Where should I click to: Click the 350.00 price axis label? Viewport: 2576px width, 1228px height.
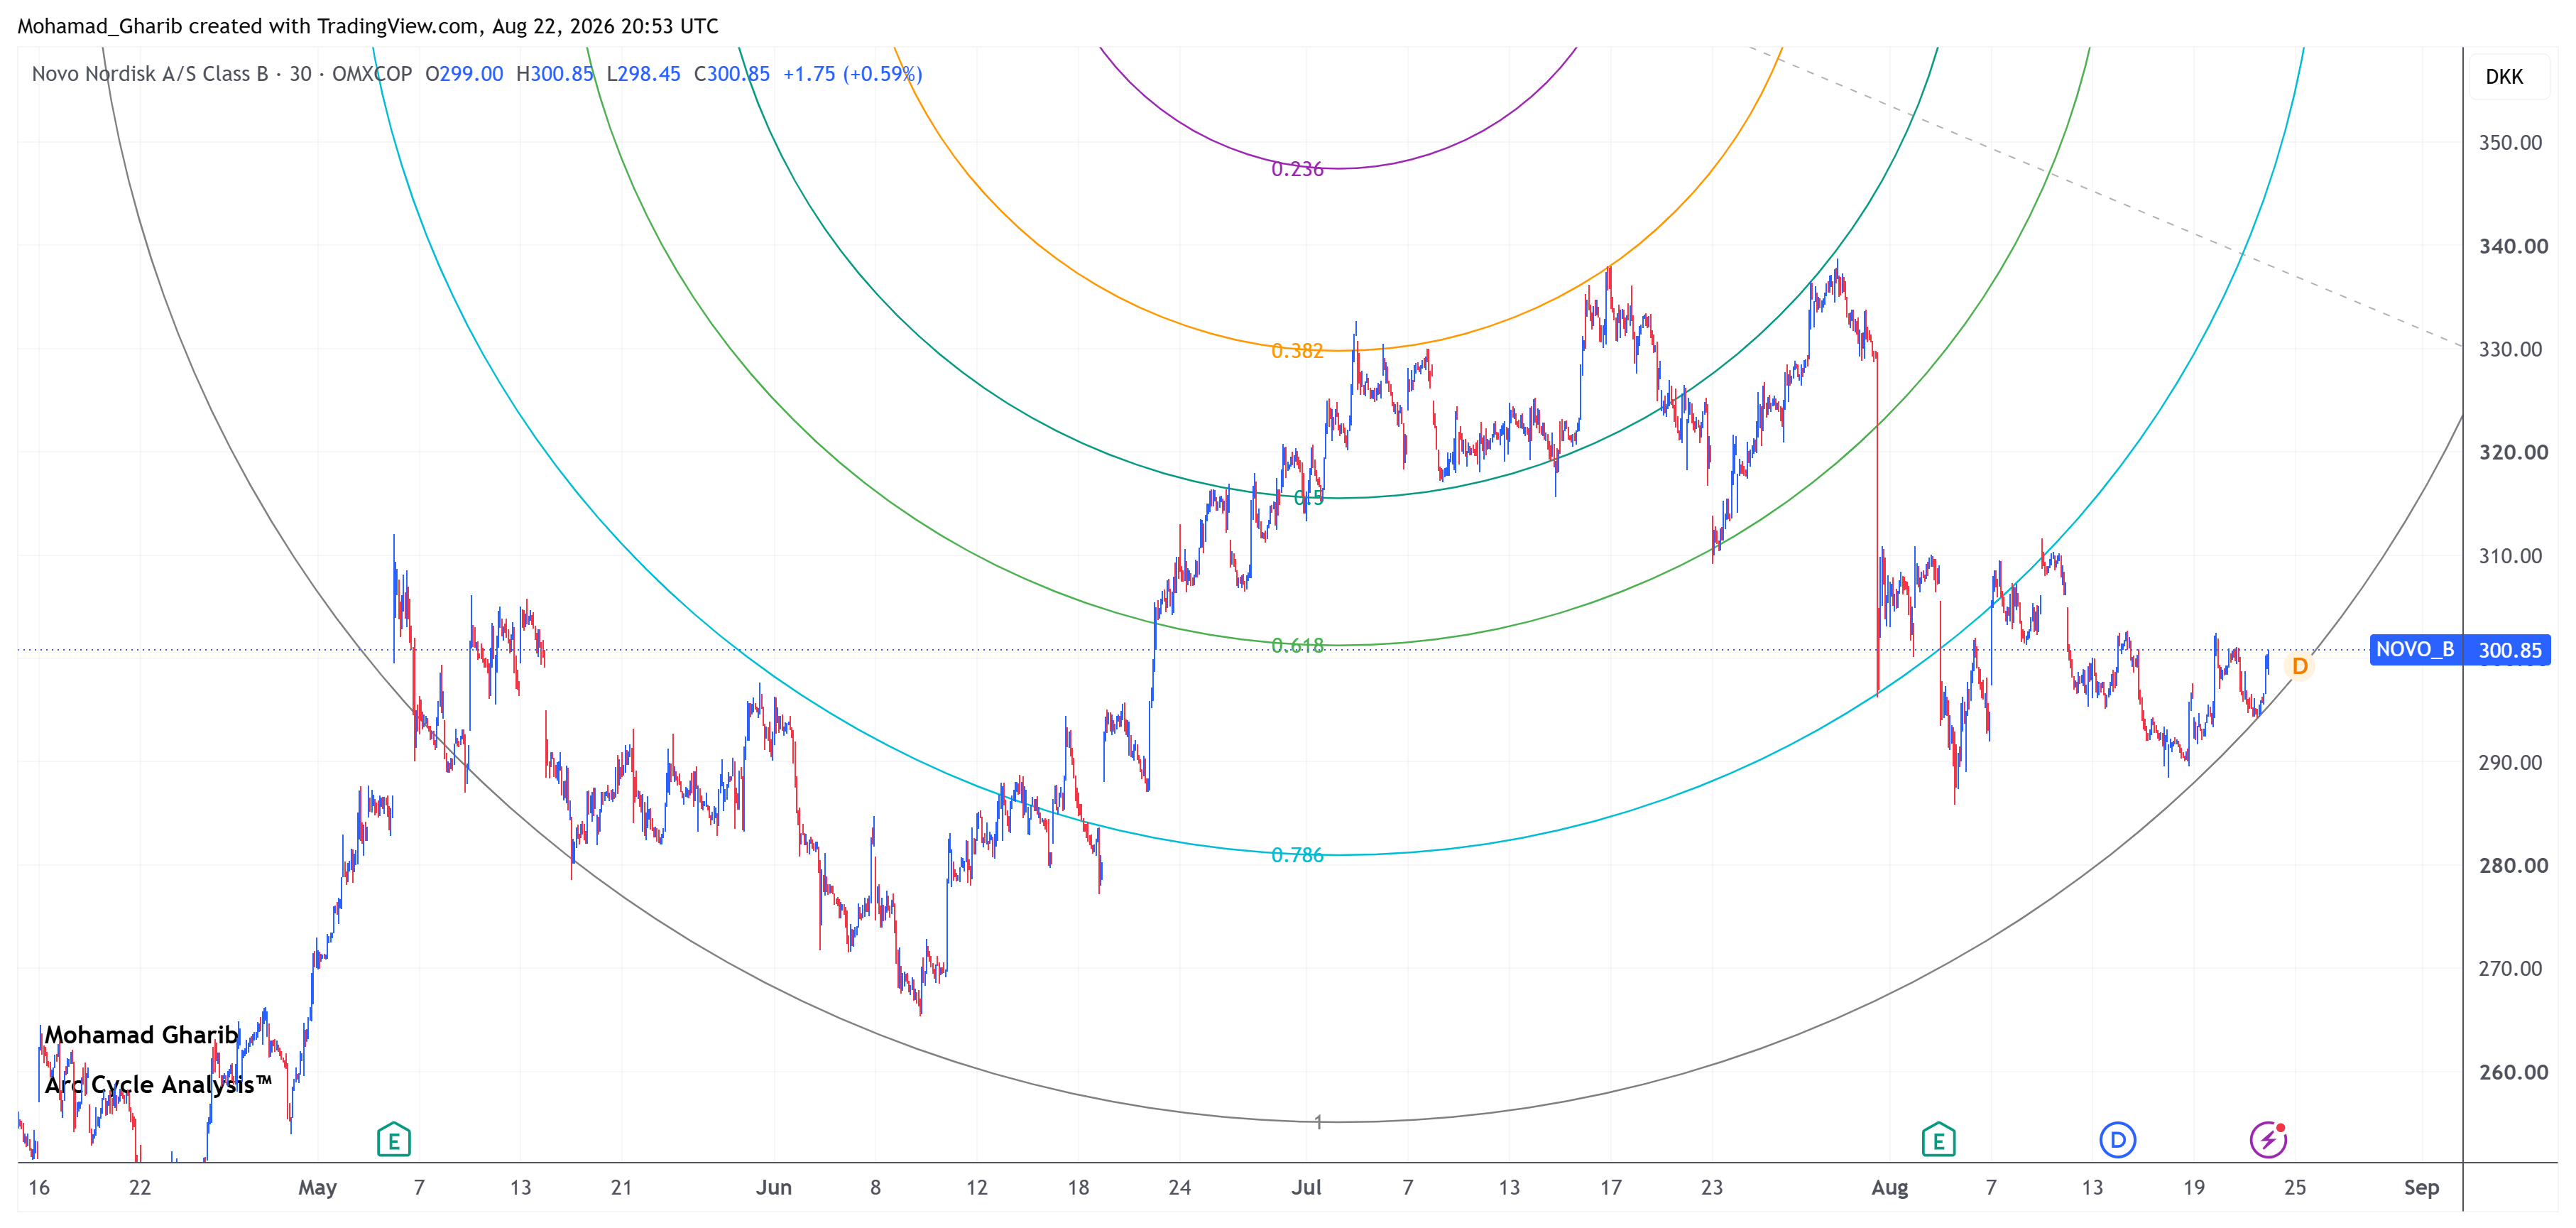click(2510, 143)
